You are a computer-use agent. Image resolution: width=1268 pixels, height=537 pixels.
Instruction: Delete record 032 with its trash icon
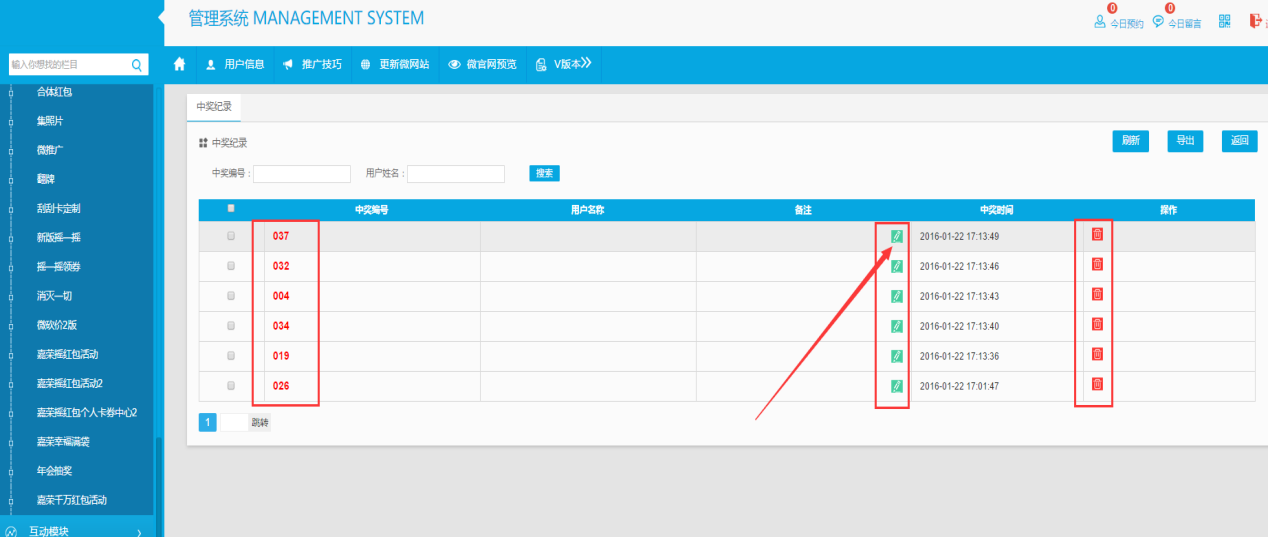tap(1097, 264)
